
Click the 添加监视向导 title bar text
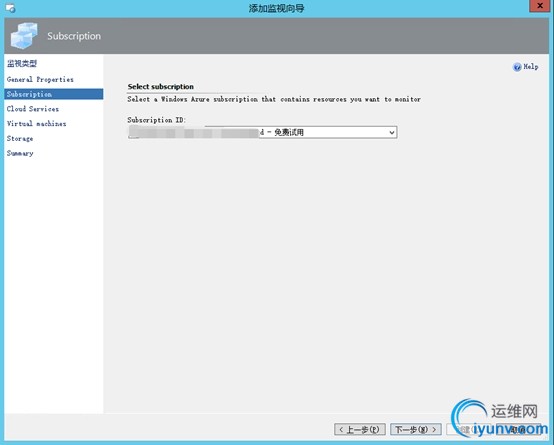click(x=276, y=8)
